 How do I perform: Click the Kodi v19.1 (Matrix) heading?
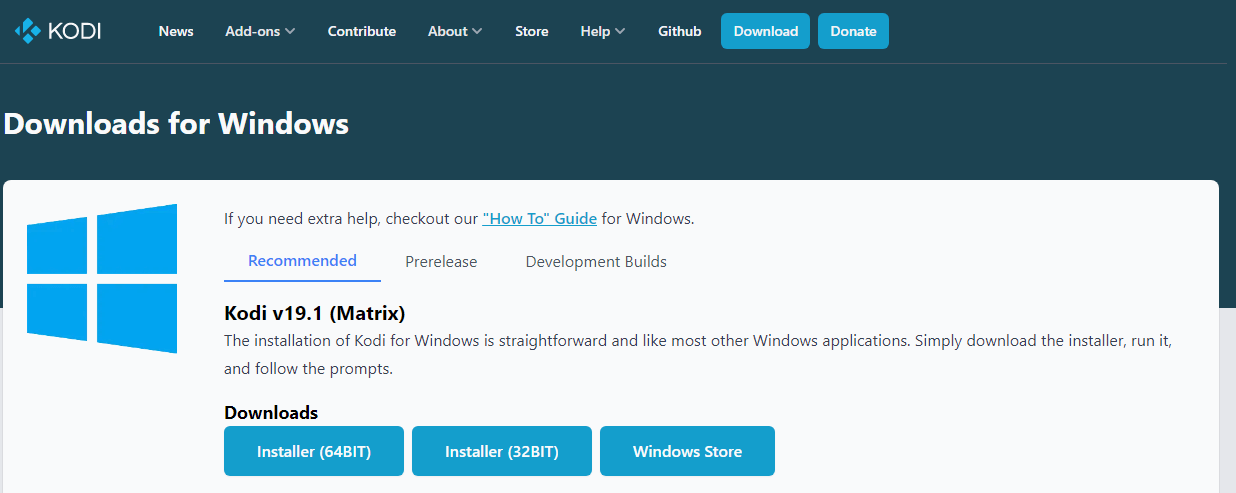point(315,313)
